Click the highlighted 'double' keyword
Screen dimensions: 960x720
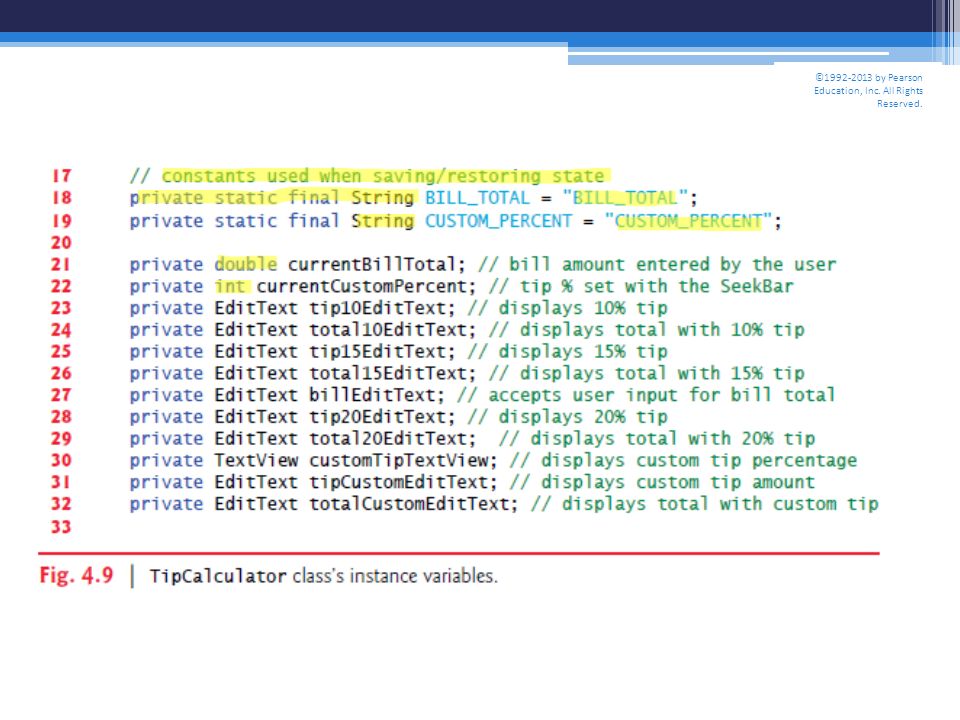pos(246,264)
